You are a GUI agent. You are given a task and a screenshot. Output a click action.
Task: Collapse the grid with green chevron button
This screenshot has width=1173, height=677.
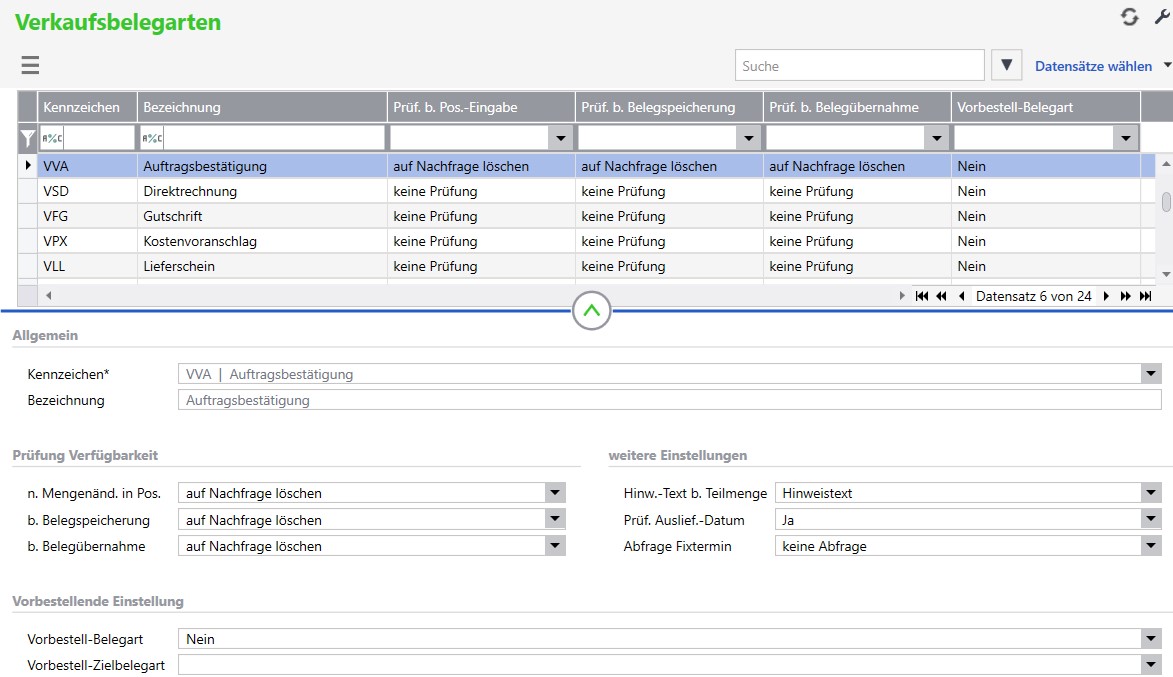(592, 311)
